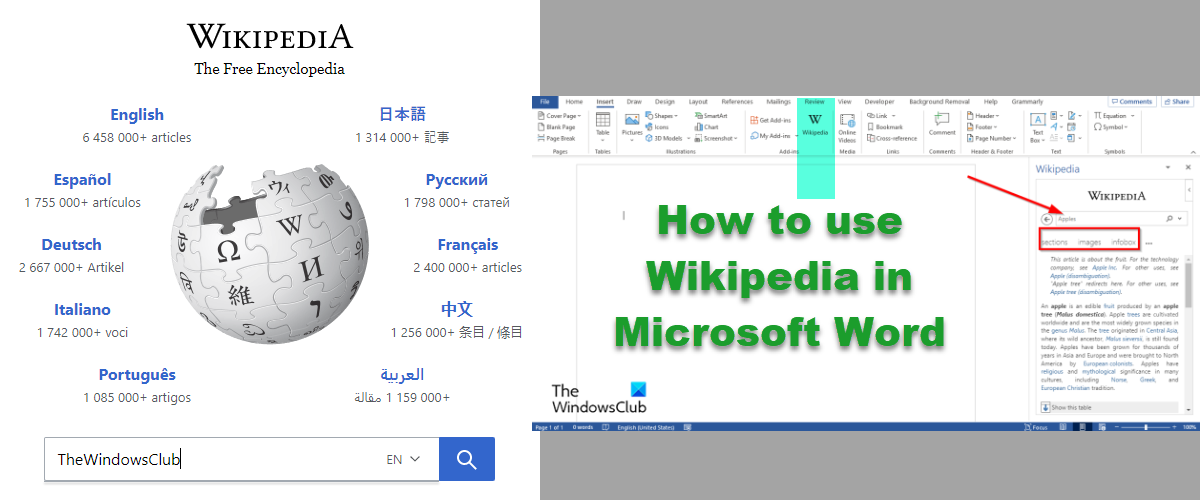Expand the Page Number dropdown
1200x500 pixels.
[1014, 138]
